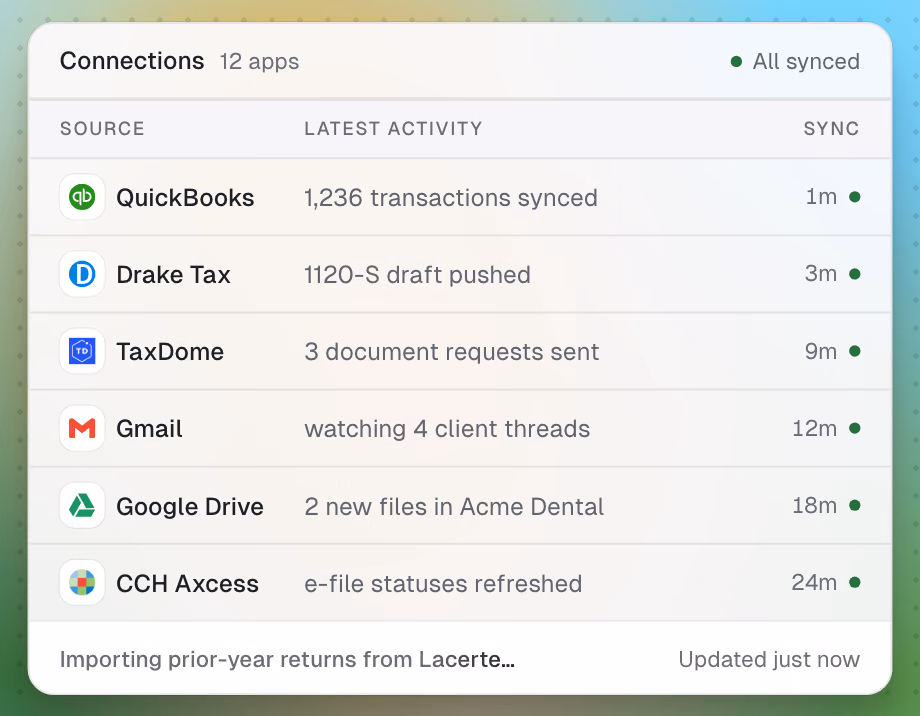
Task: Click the 3m sync time for Drake Tax
Action: point(821,273)
